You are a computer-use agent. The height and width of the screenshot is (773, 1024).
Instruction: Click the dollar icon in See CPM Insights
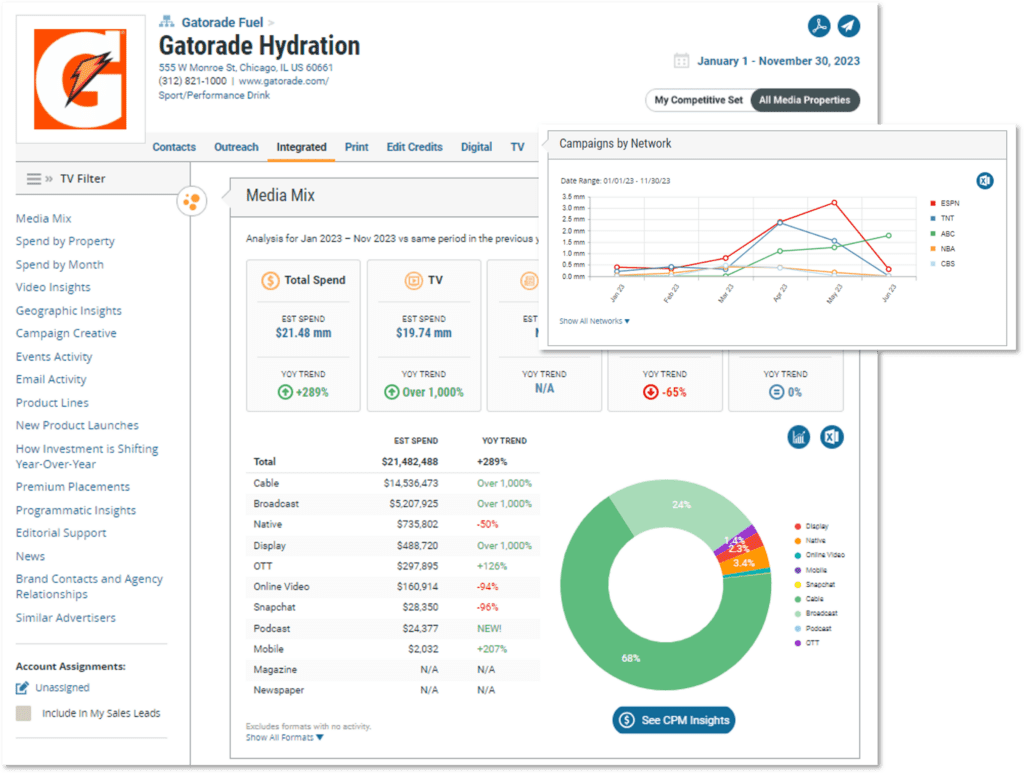(x=627, y=719)
